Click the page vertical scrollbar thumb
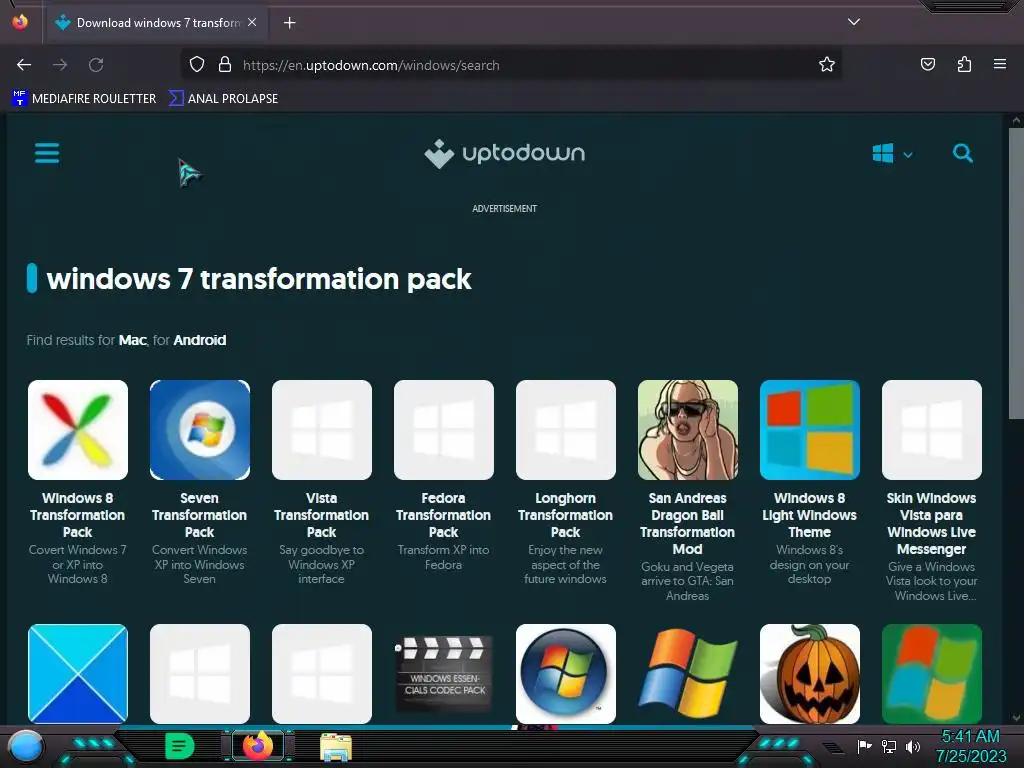Viewport: 1024px width, 768px height. pos(1016,274)
